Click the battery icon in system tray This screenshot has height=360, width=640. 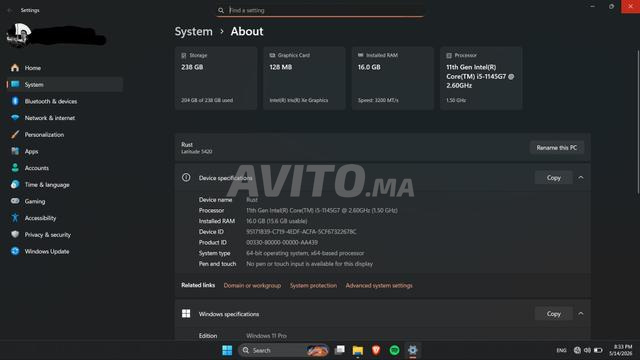(598, 350)
